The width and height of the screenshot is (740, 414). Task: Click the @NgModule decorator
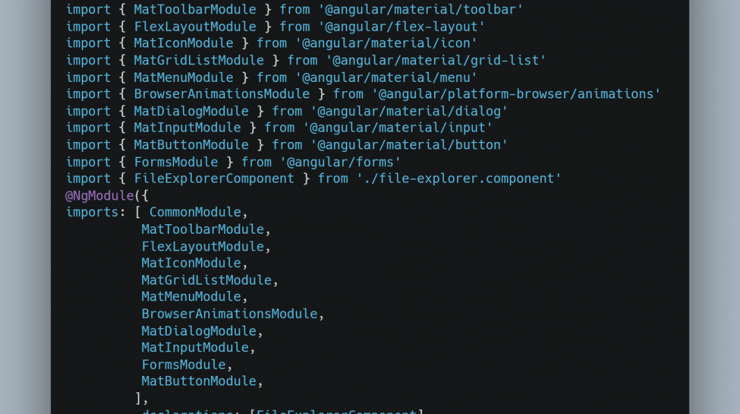pyautogui.click(x=100, y=196)
